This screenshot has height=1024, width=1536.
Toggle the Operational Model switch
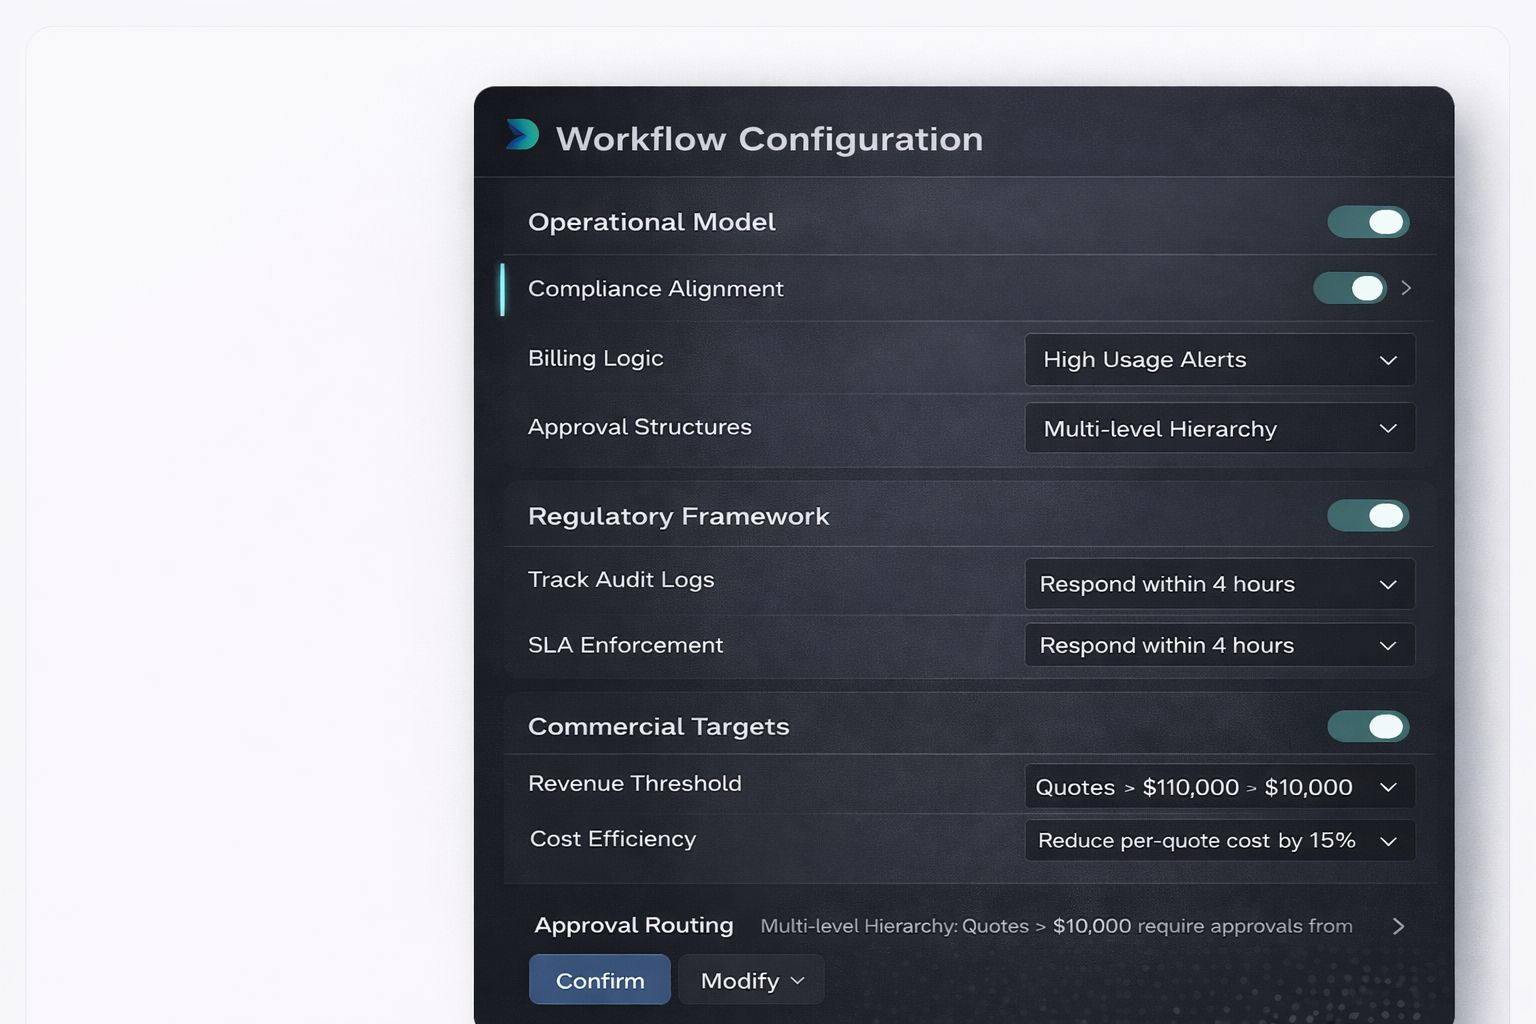[1367, 222]
